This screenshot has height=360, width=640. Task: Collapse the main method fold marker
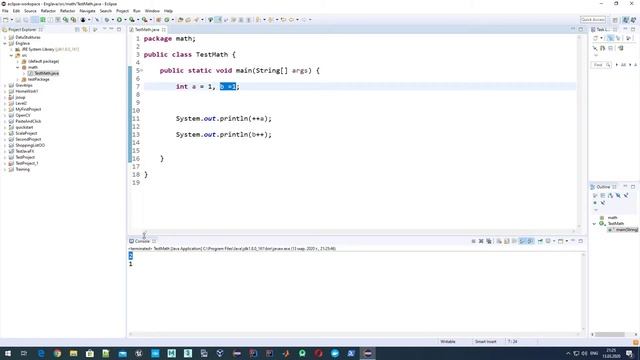tap(141, 71)
